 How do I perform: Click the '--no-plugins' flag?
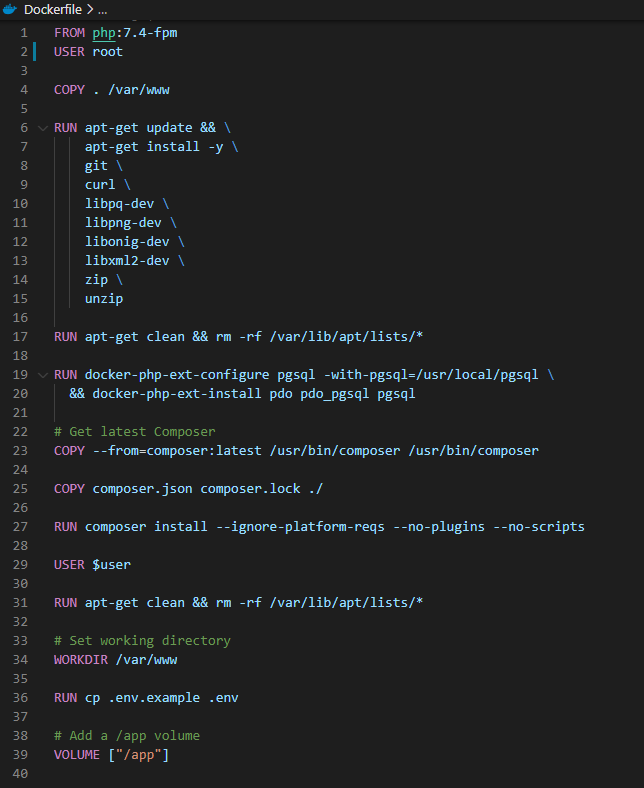click(439, 527)
